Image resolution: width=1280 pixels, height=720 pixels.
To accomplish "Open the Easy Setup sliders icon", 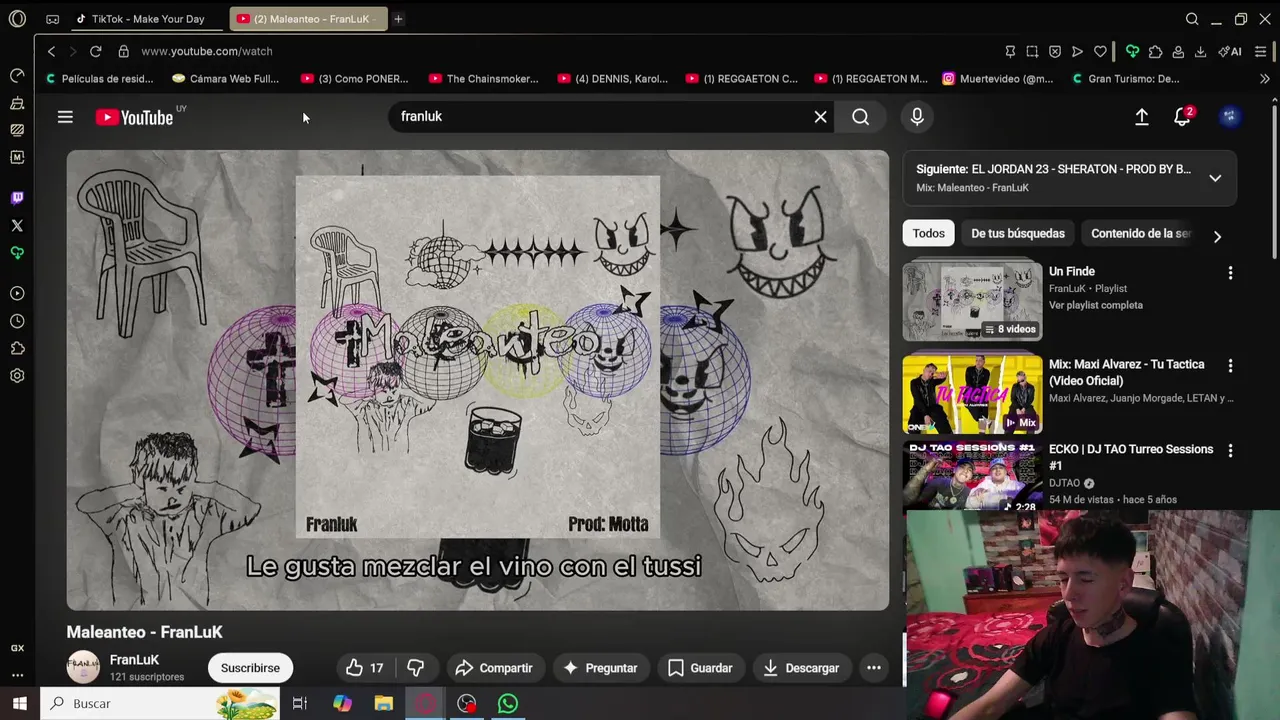I will click(x=1260, y=51).
